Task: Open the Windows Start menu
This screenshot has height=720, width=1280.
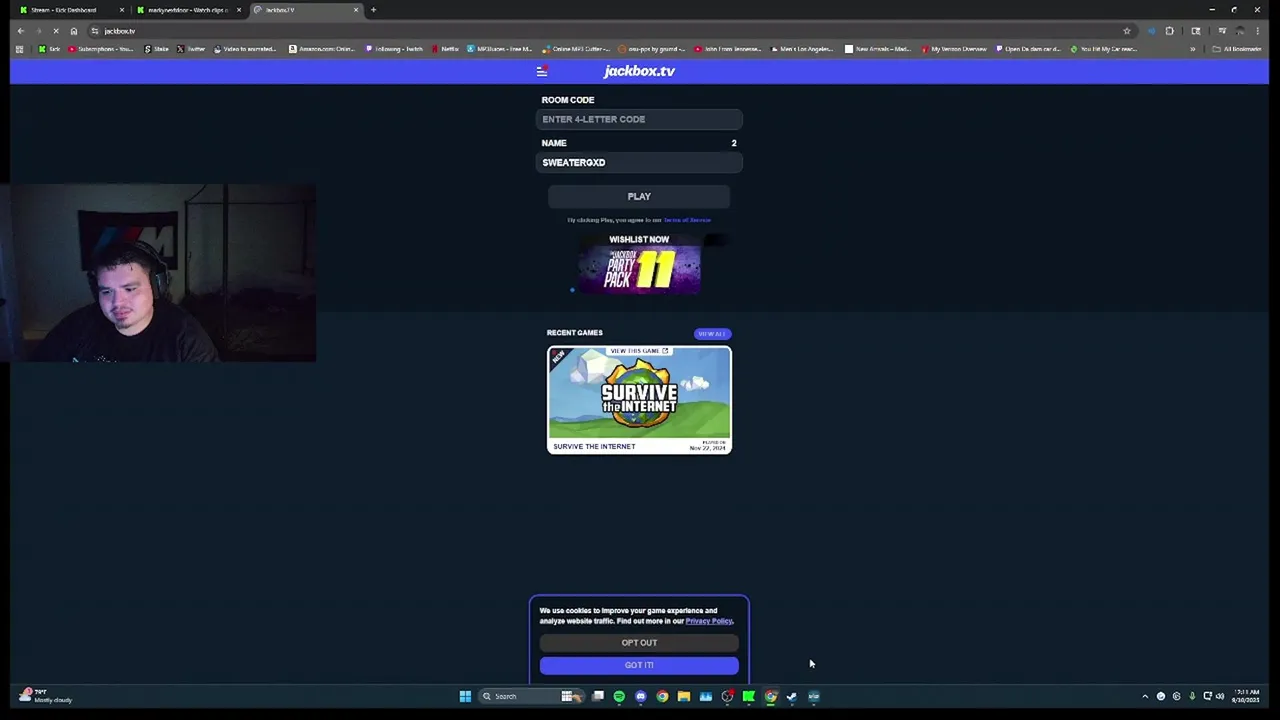Action: point(465,697)
